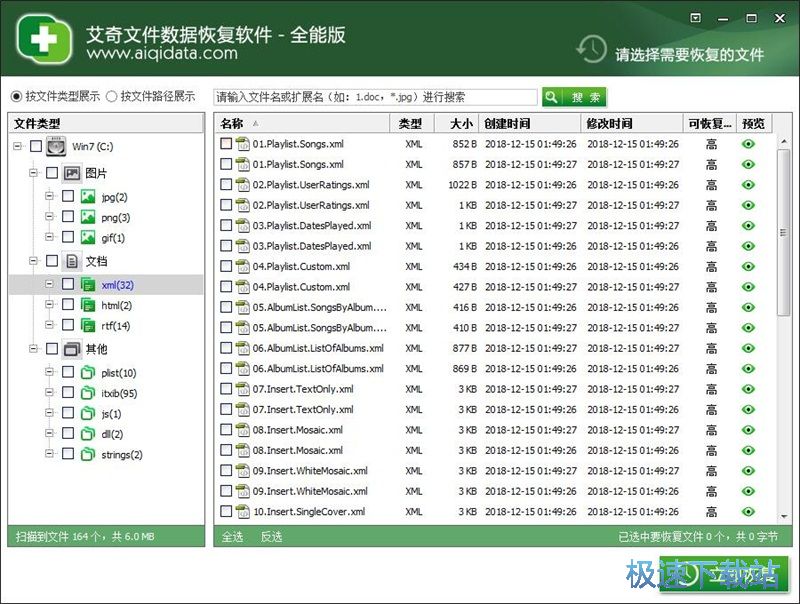Image resolution: width=800 pixels, height=604 pixels.
Task: Collapse the 图片 tree node
Action: pos(33,173)
